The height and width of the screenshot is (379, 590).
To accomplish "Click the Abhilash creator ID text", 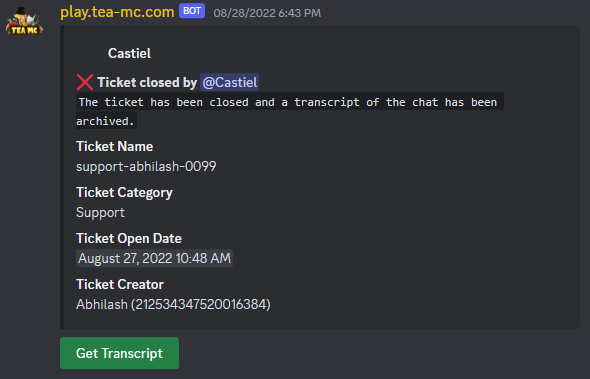I will pyautogui.click(x=173, y=304).
